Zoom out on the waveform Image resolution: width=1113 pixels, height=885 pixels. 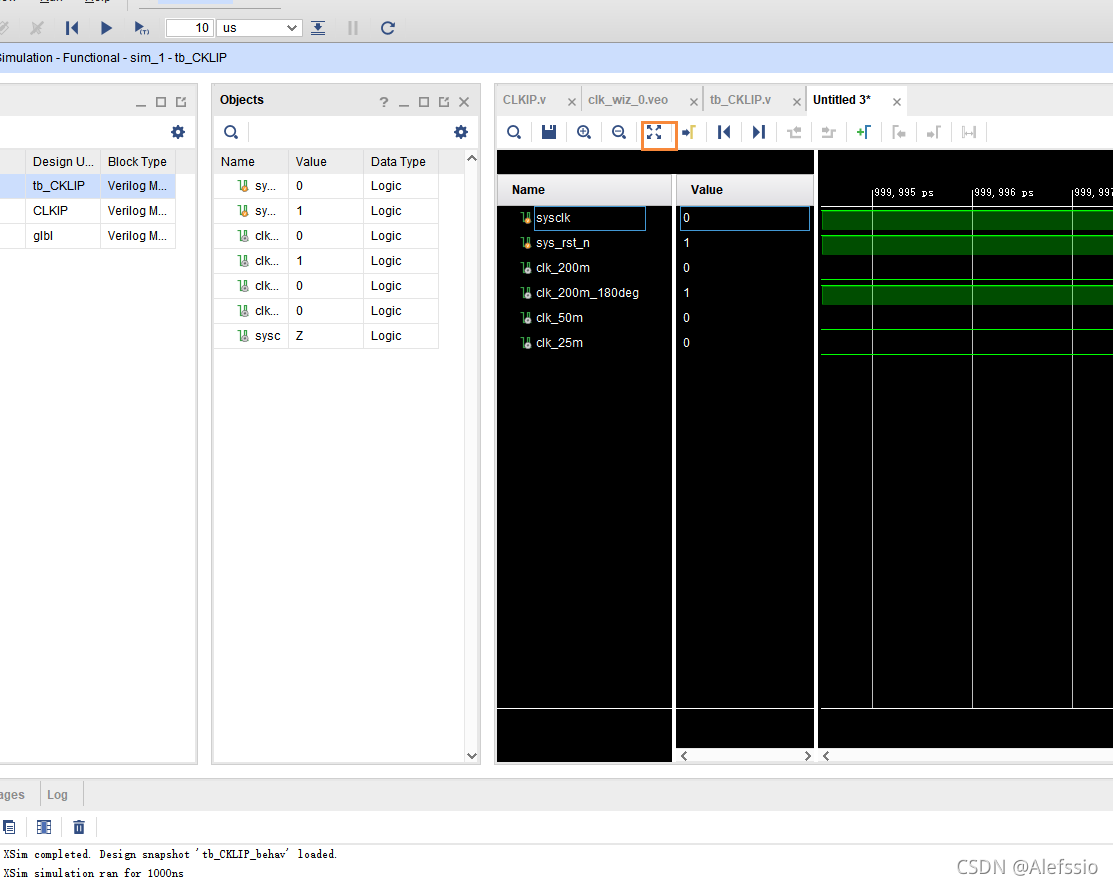[618, 132]
